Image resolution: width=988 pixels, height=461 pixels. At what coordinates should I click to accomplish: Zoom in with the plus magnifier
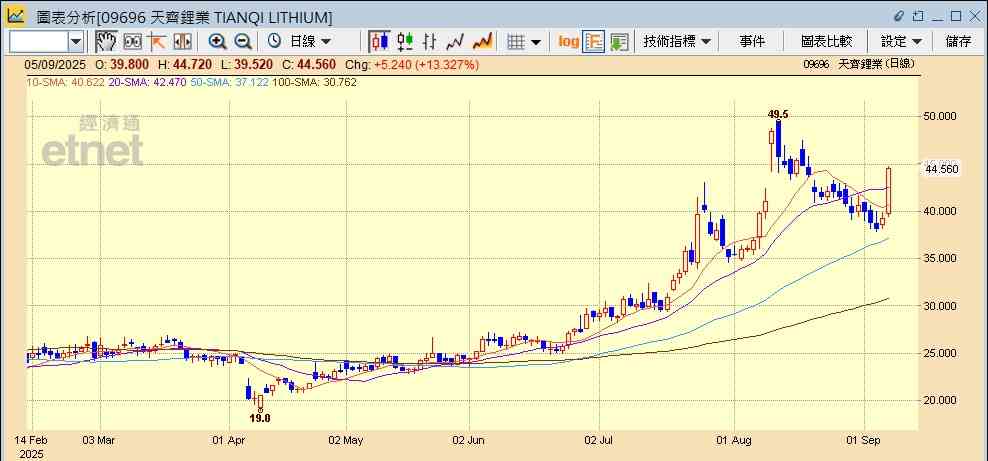point(217,42)
